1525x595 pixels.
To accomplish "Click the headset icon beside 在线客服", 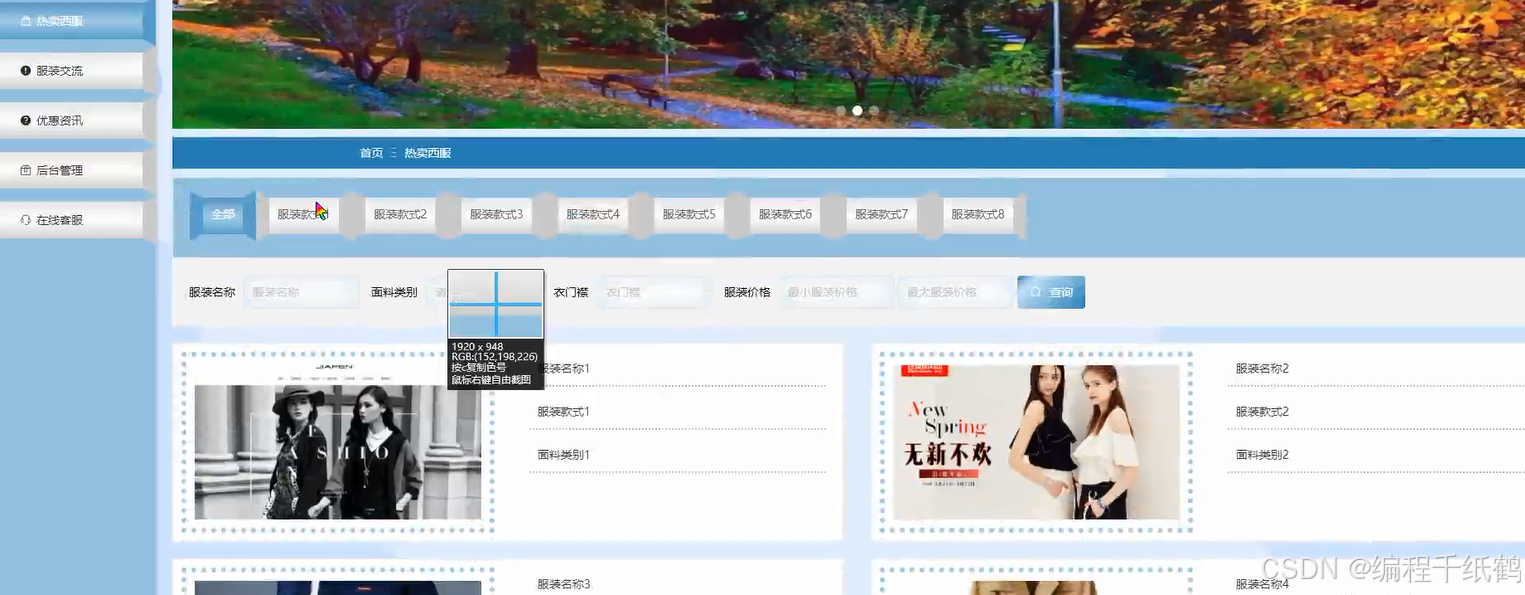I will click(x=26, y=220).
